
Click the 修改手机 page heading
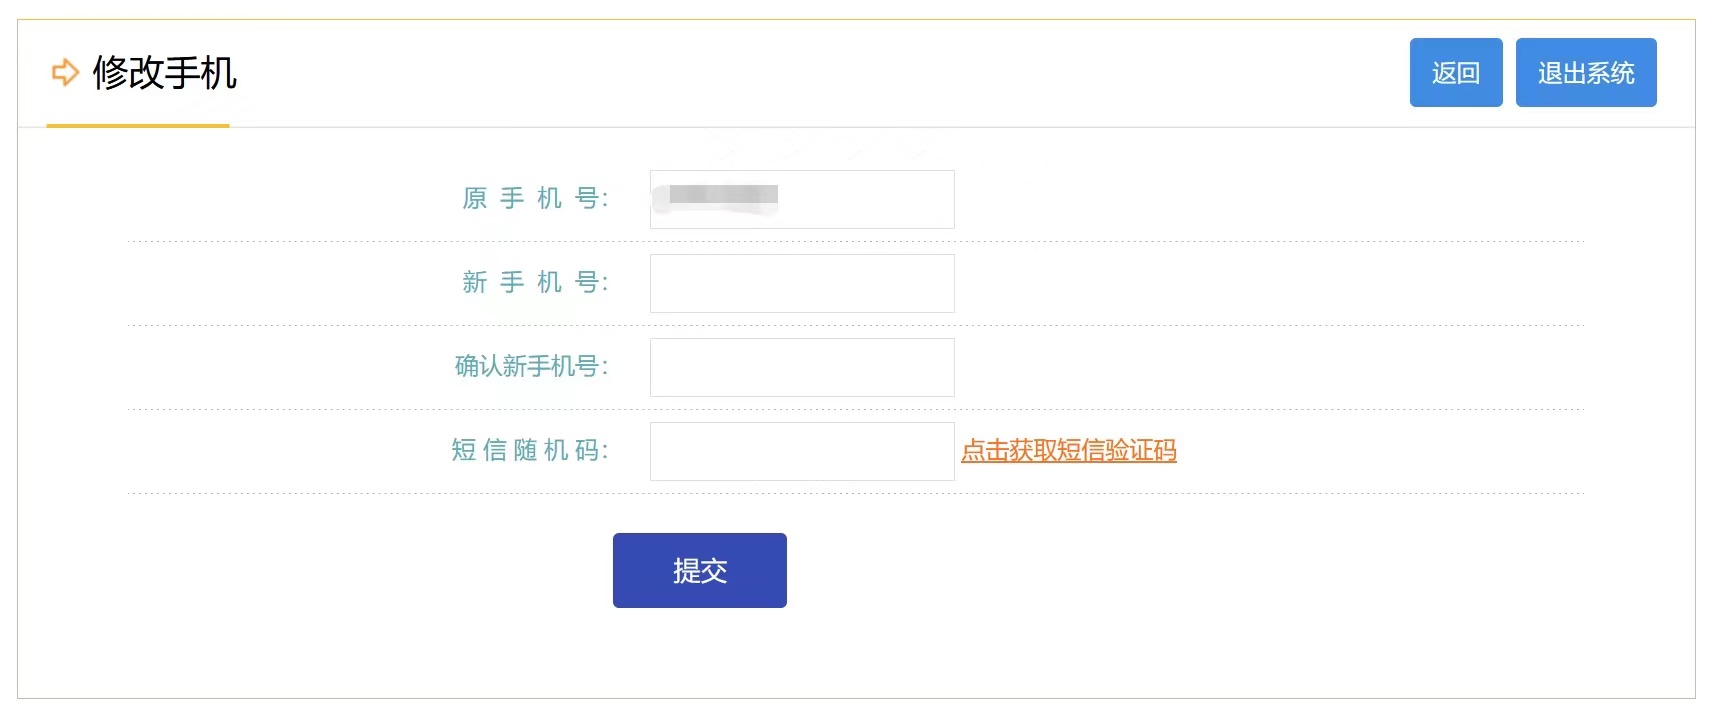click(x=165, y=73)
